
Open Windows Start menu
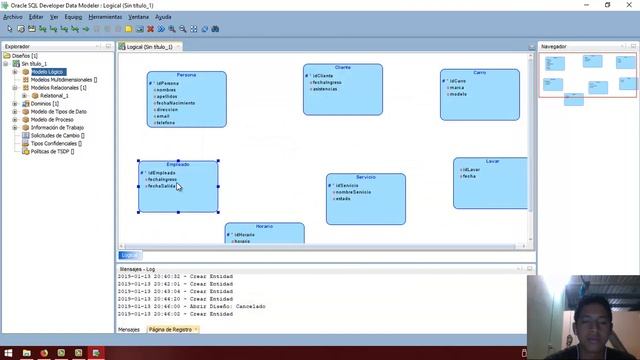click(x=8, y=353)
